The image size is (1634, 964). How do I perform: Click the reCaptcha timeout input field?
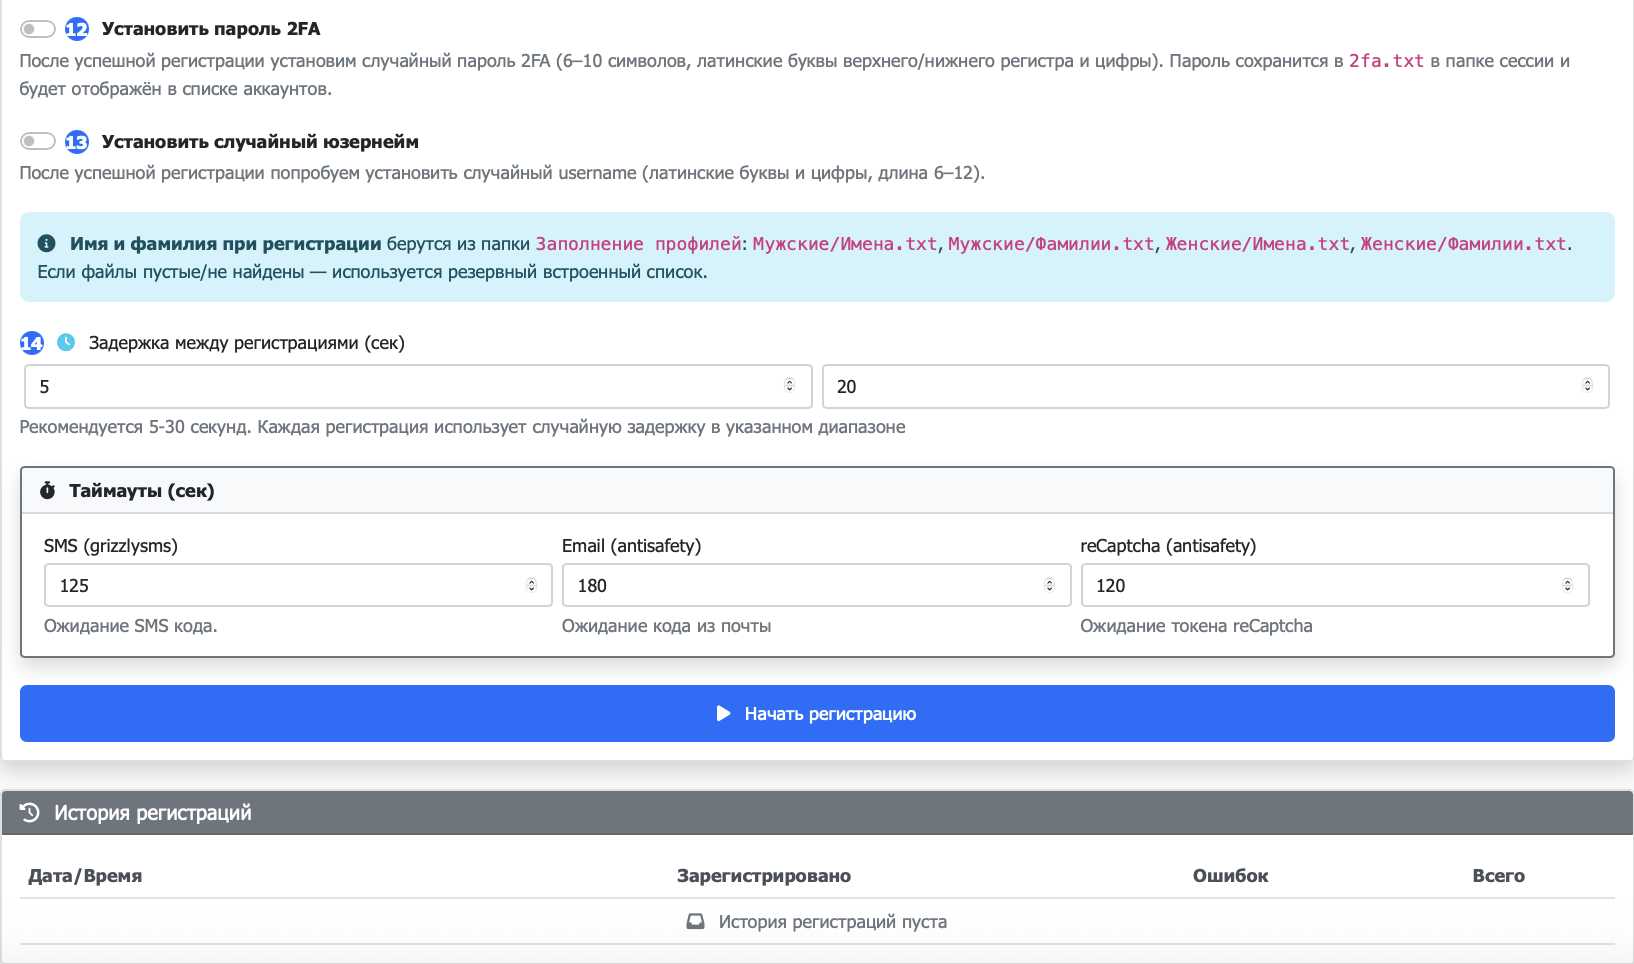tap(1320, 585)
